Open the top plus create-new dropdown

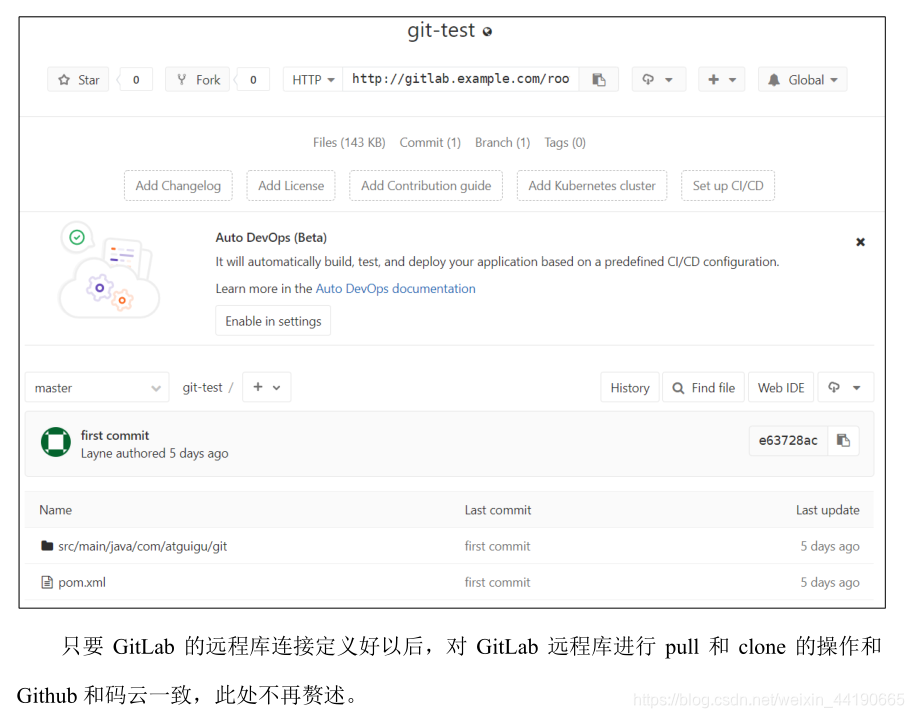click(x=722, y=80)
